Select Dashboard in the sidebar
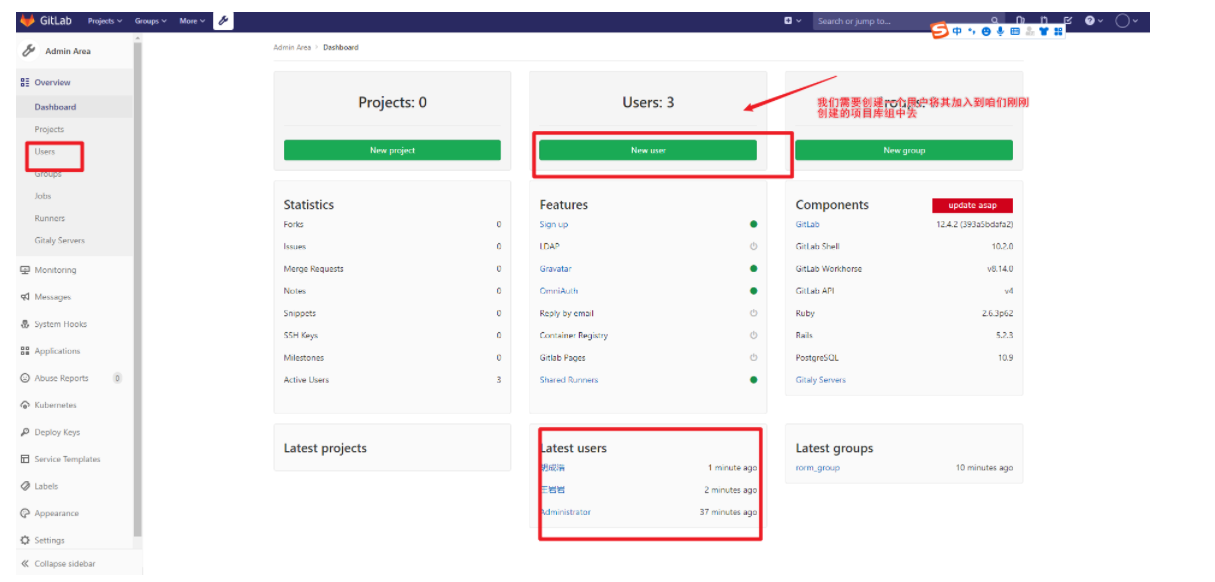 pos(55,107)
